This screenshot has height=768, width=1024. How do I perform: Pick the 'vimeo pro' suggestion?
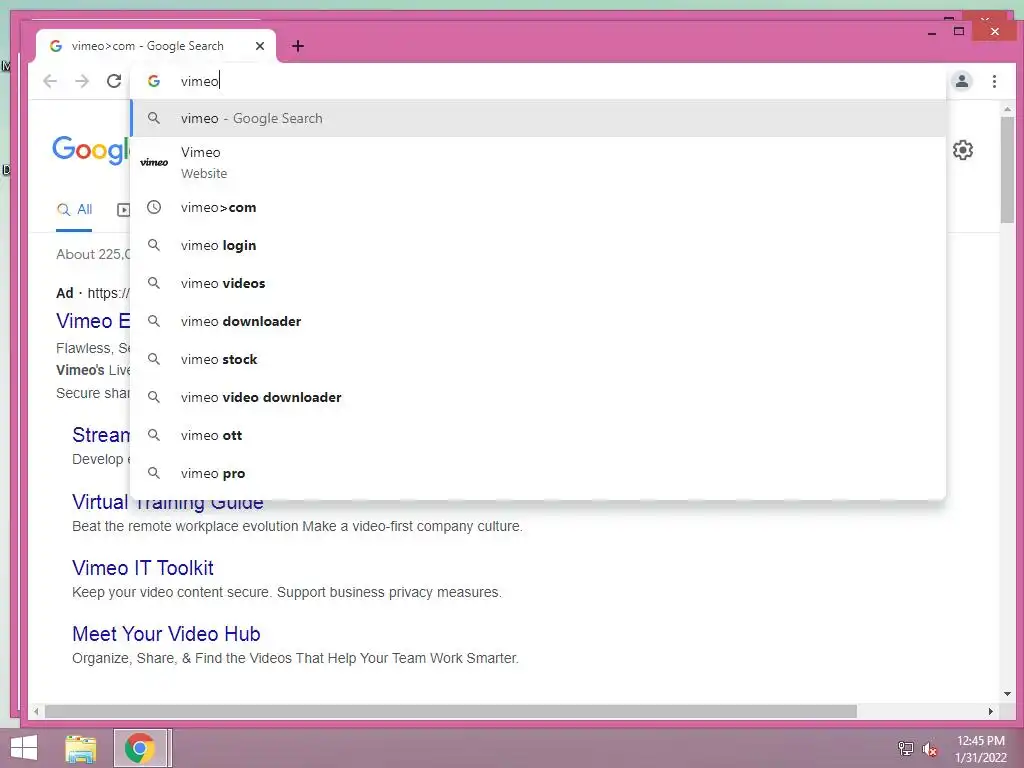pyautogui.click(x=538, y=473)
